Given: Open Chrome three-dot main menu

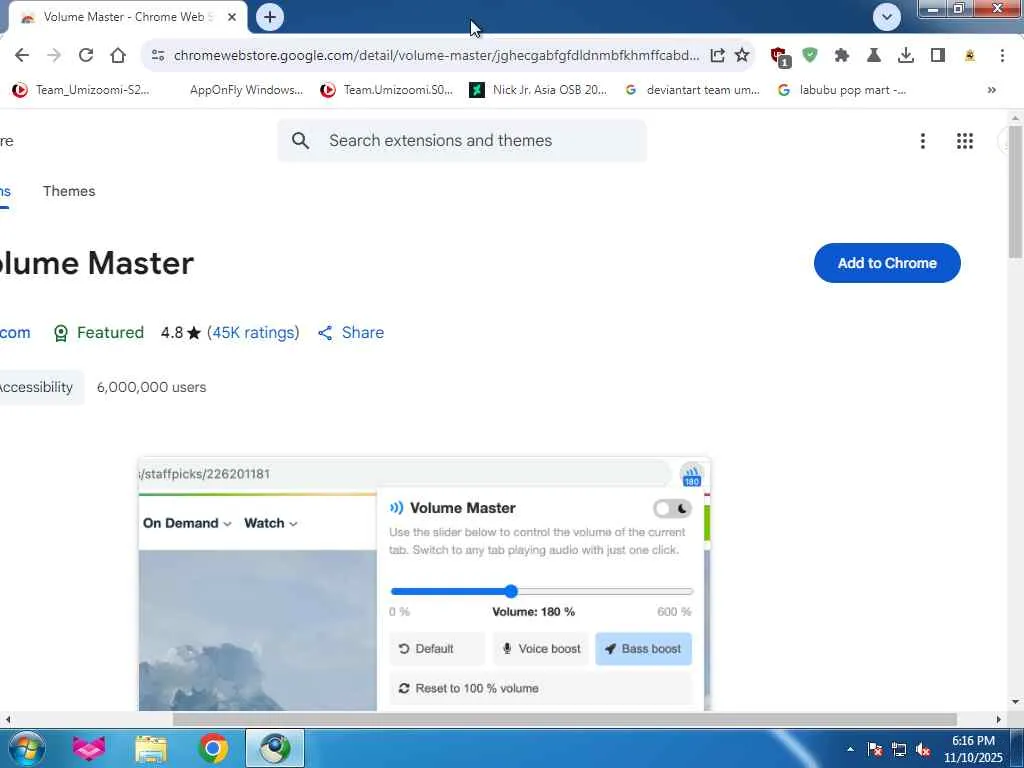Looking at the screenshot, I should (1002, 56).
